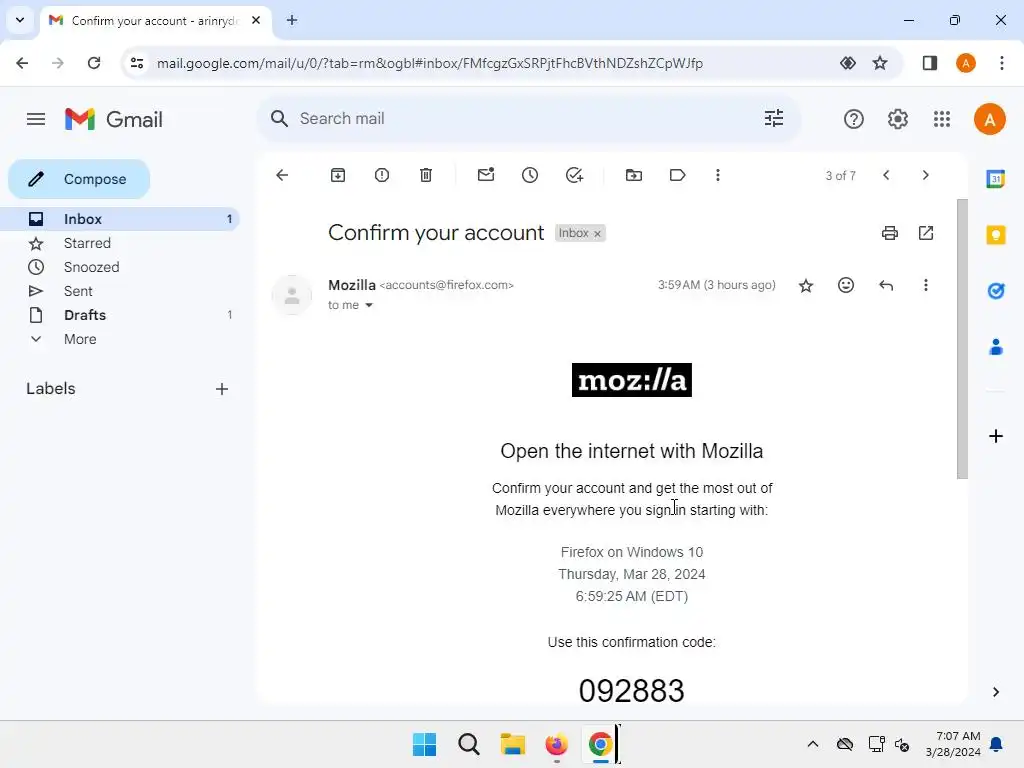Expand recipient details next to 'to me'

[x=369, y=305]
